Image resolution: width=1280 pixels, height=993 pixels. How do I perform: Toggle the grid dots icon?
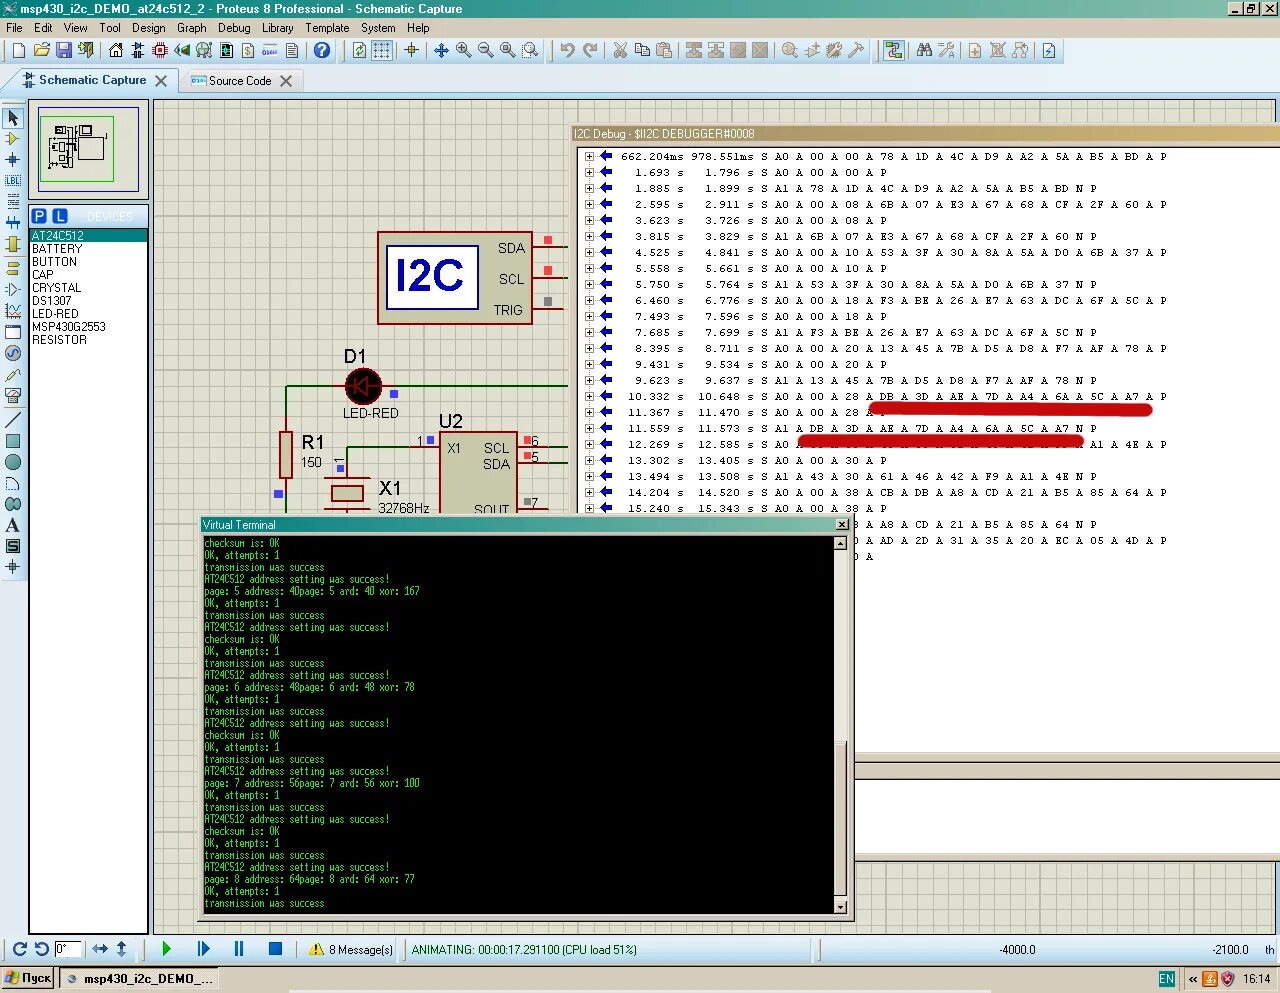coord(382,50)
